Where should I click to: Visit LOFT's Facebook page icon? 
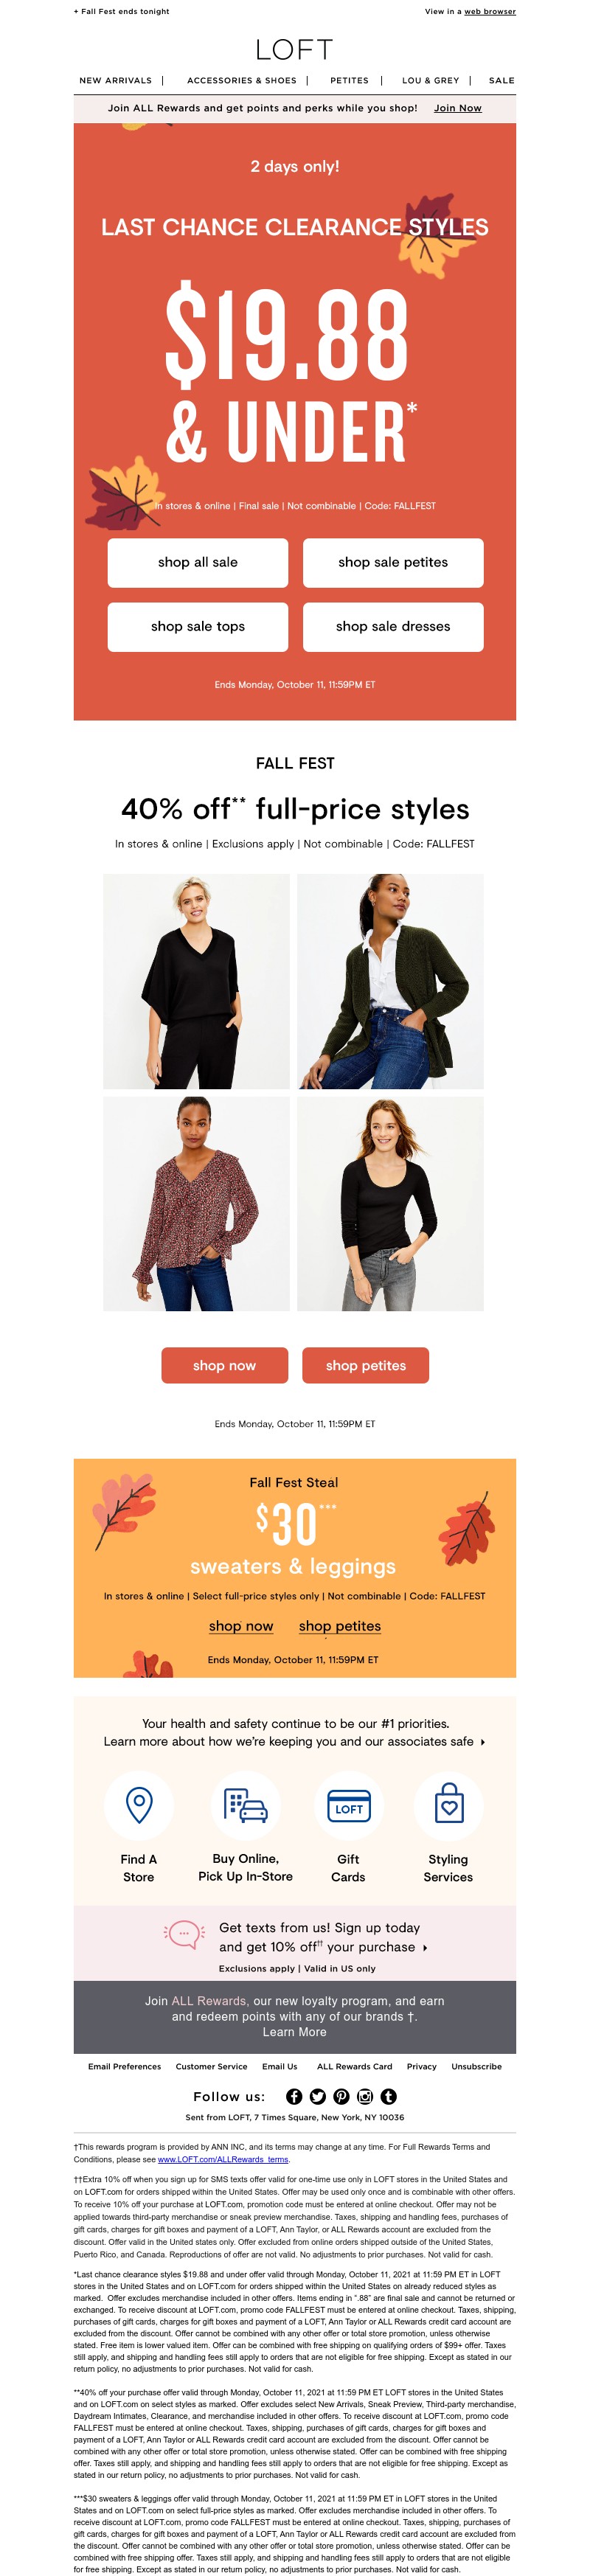point(294,2096)
